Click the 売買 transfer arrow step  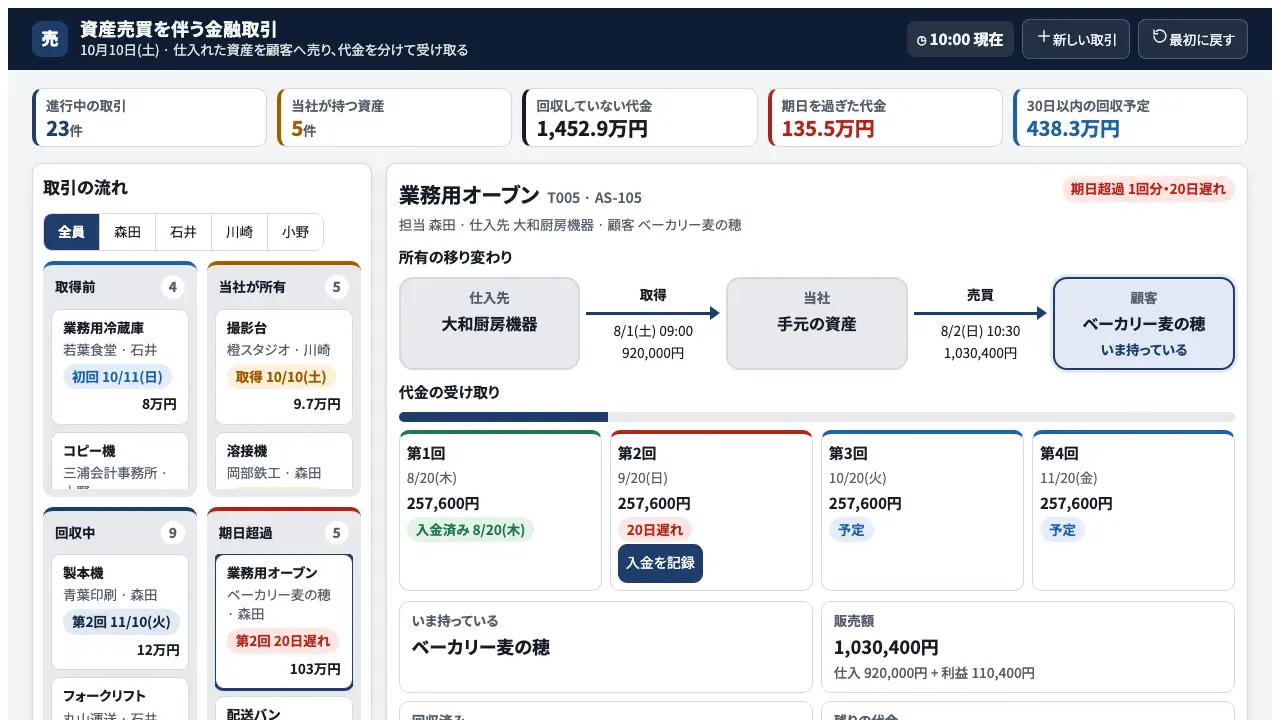(x=980, y=324)
